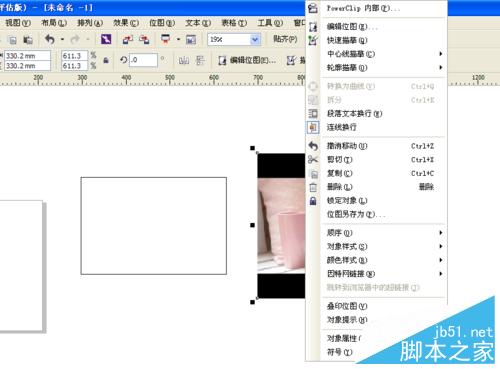Click the scissors cut icon in context menu
The width and height of the screenshot is (500, 369).
pyautogui.click(x=313, y=159)
